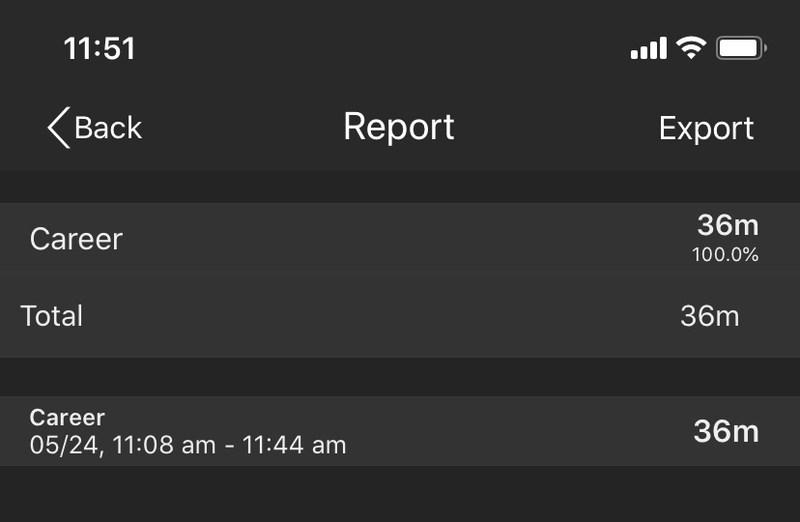Tap the Total 36m value
The height and width of the screenshot is (522, 800).
click(x=710, y=316)
